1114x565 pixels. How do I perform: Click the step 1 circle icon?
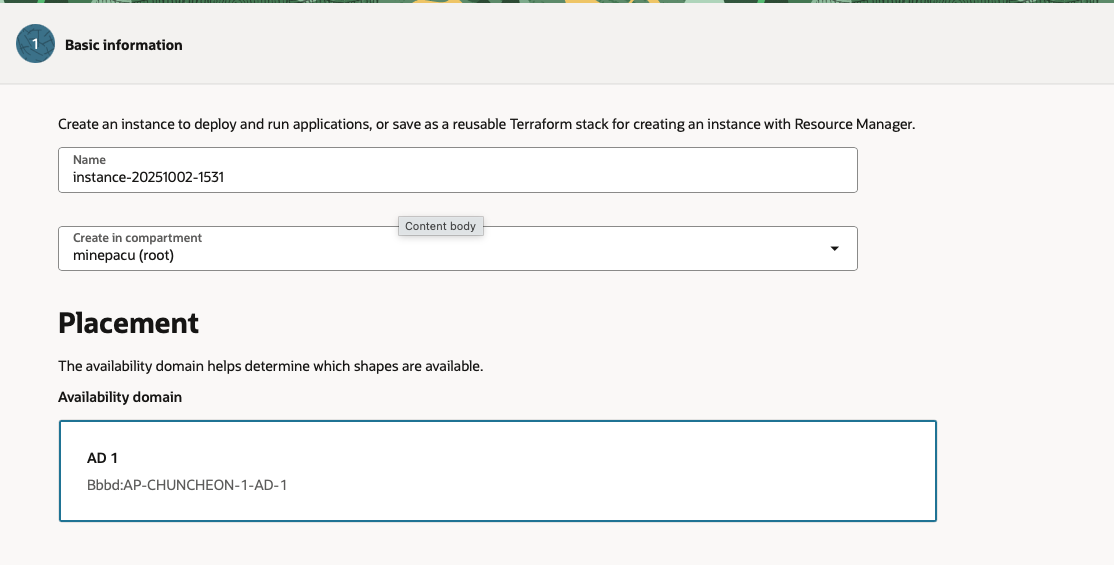(36, 45)
